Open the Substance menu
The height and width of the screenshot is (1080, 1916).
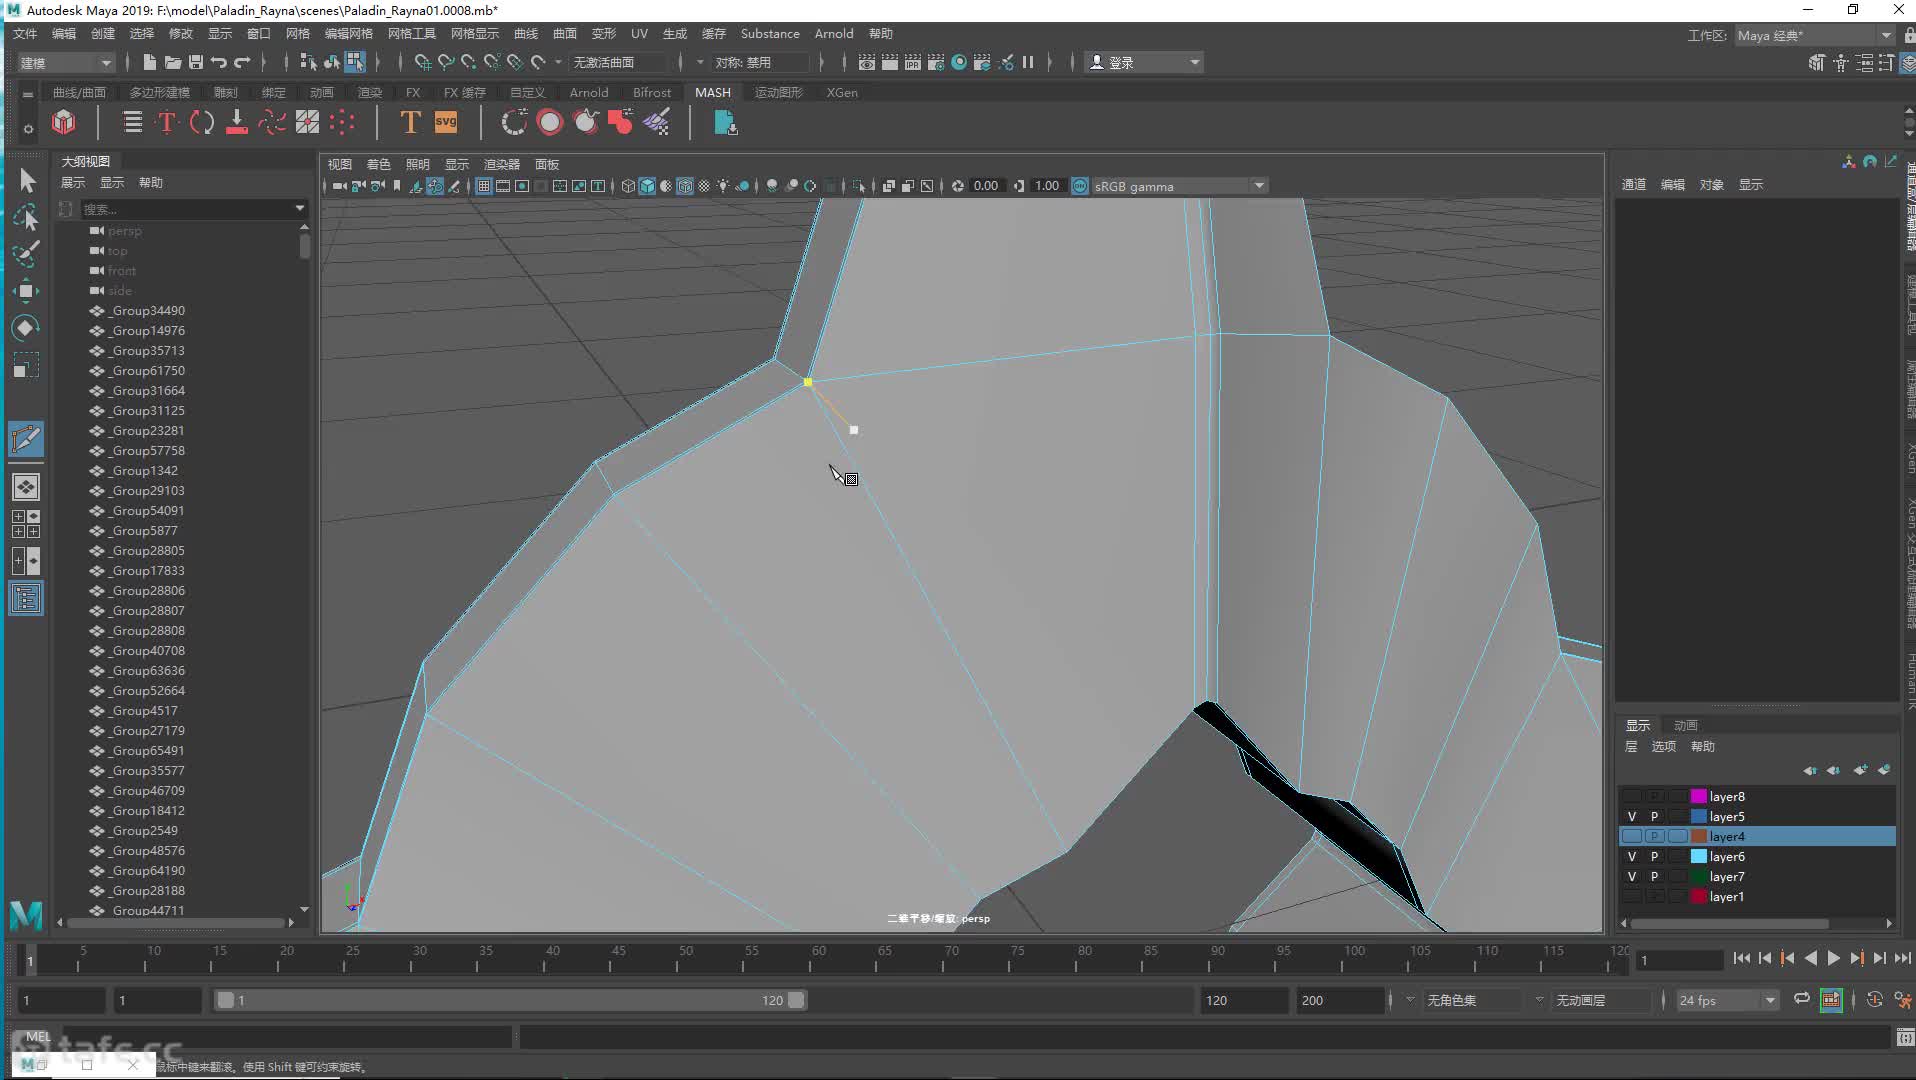(x=770, y=34)
